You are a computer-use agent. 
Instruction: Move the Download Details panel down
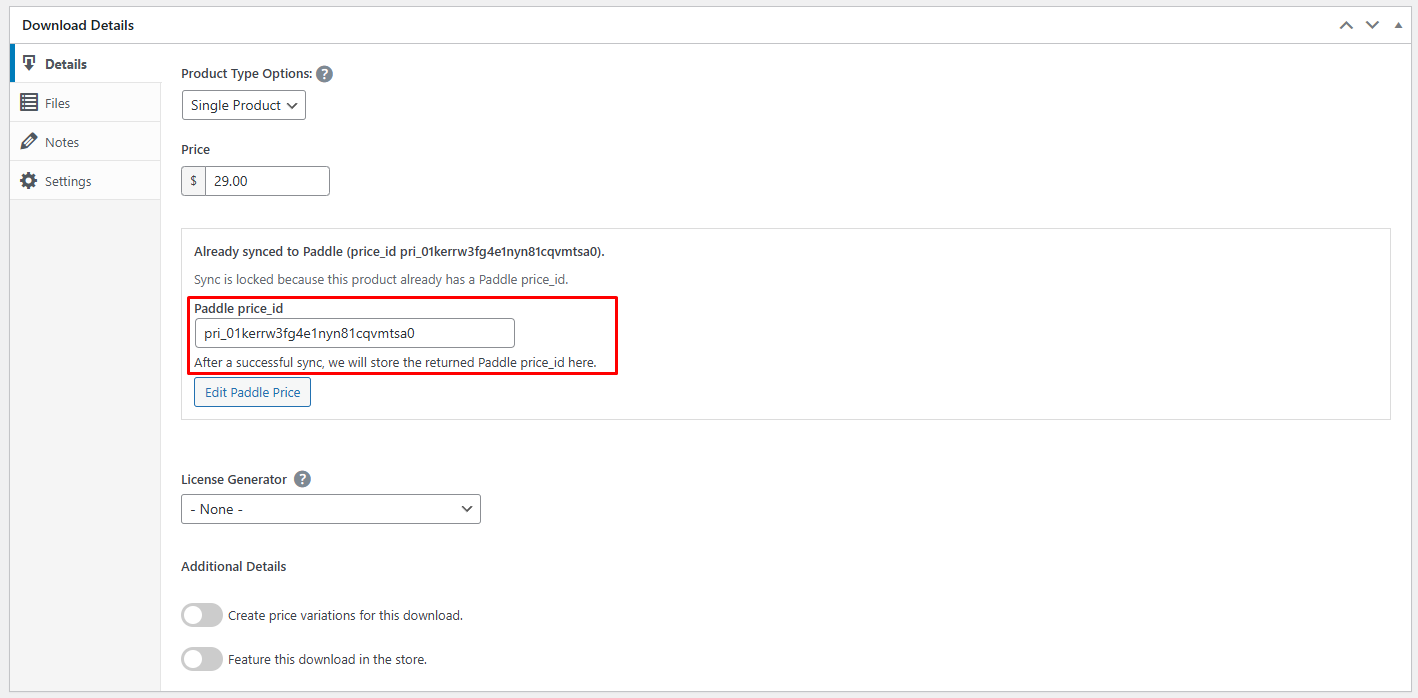point(1372,25)
